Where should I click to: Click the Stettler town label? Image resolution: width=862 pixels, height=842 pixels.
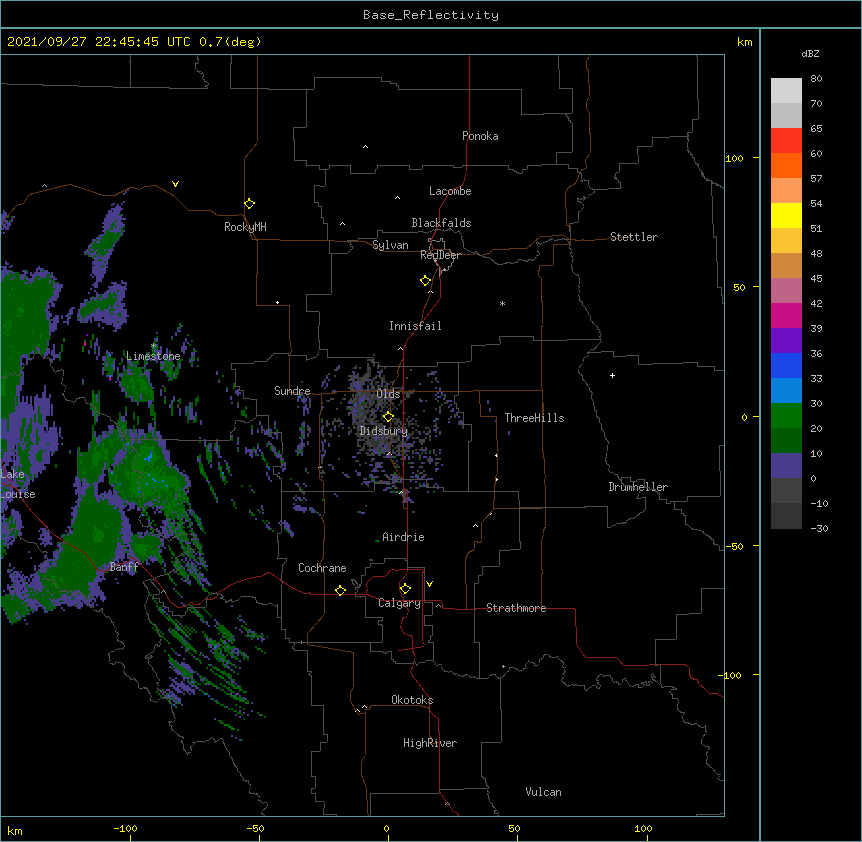pyautogui.click(x=634, y=237)
